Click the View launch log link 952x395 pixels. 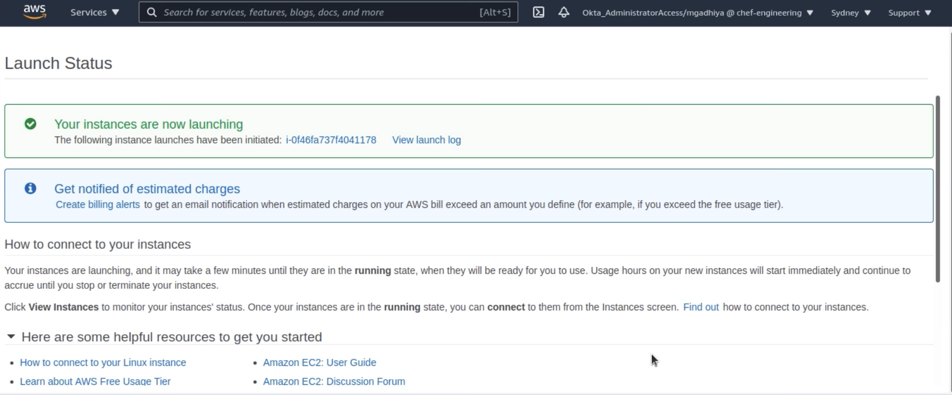click(x=426, y=140)
